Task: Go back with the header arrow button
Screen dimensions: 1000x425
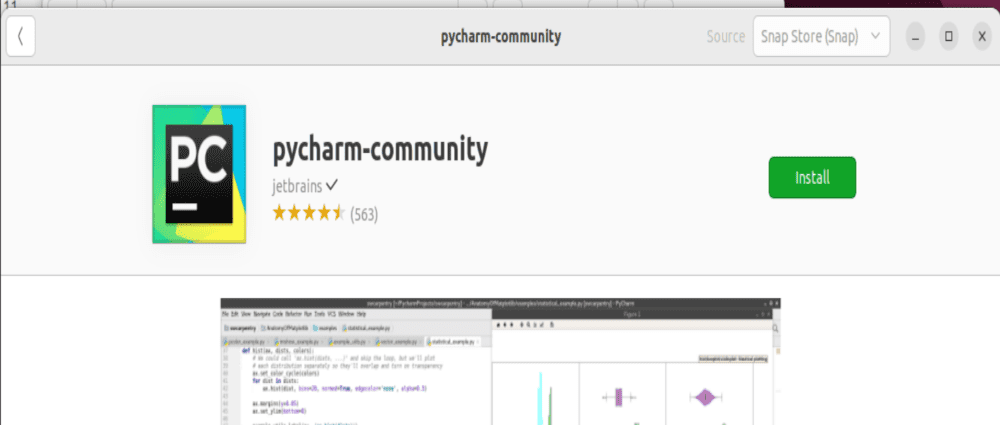Action: click(20, 37)
